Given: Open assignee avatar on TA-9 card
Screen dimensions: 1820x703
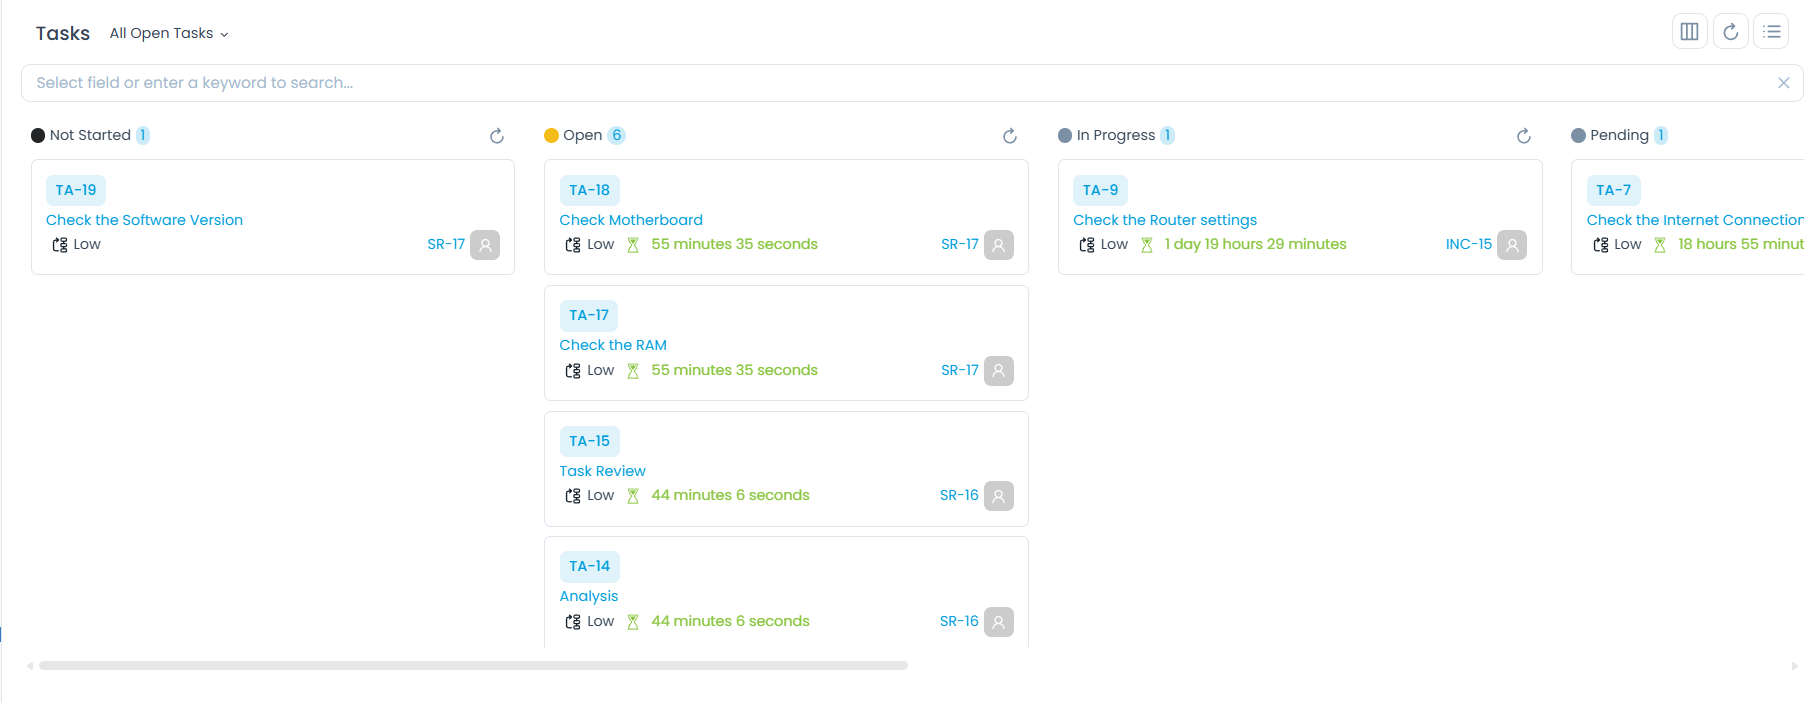Looking at the screenshot, I should pos(1512,244).
